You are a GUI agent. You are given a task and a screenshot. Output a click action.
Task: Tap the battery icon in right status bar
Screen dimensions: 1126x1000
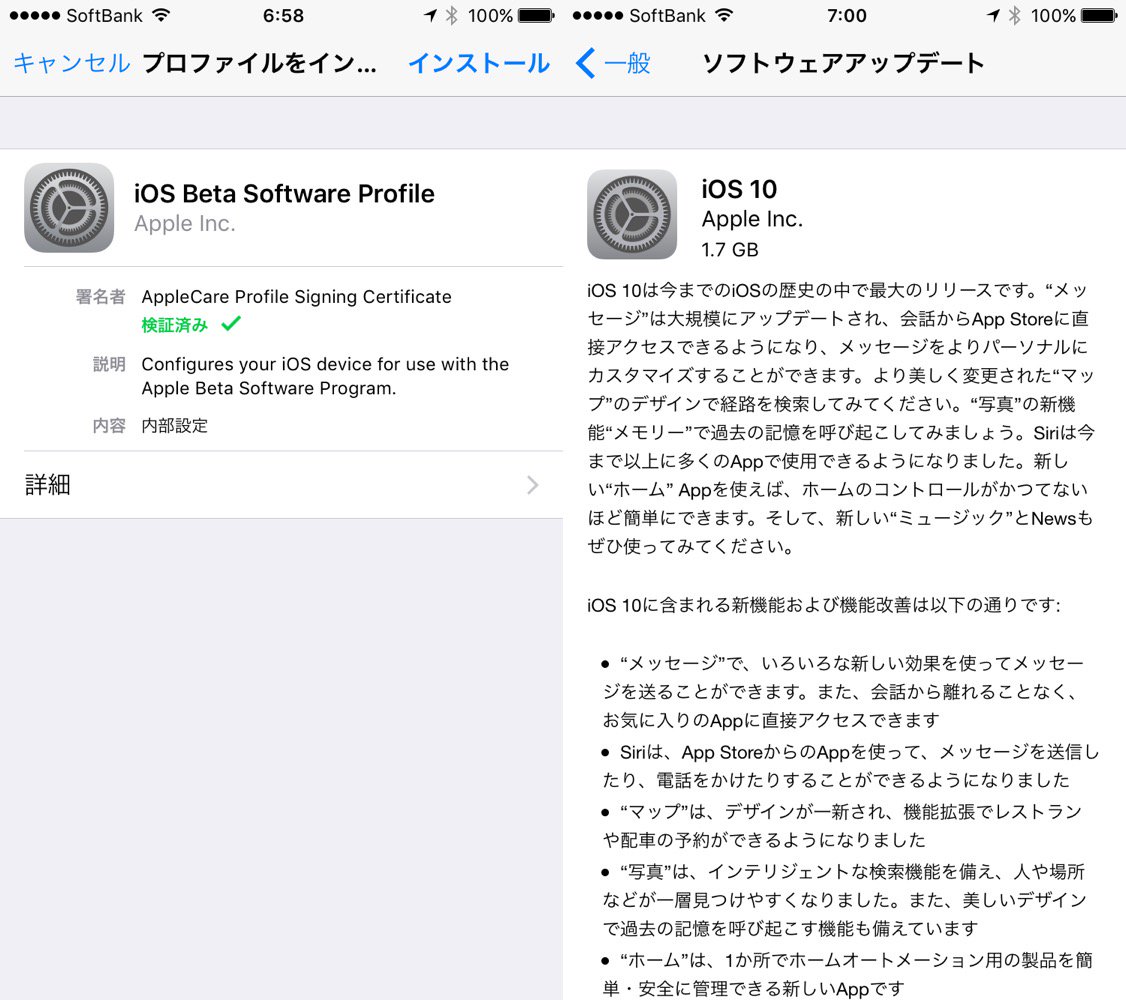click(1099, 16)
